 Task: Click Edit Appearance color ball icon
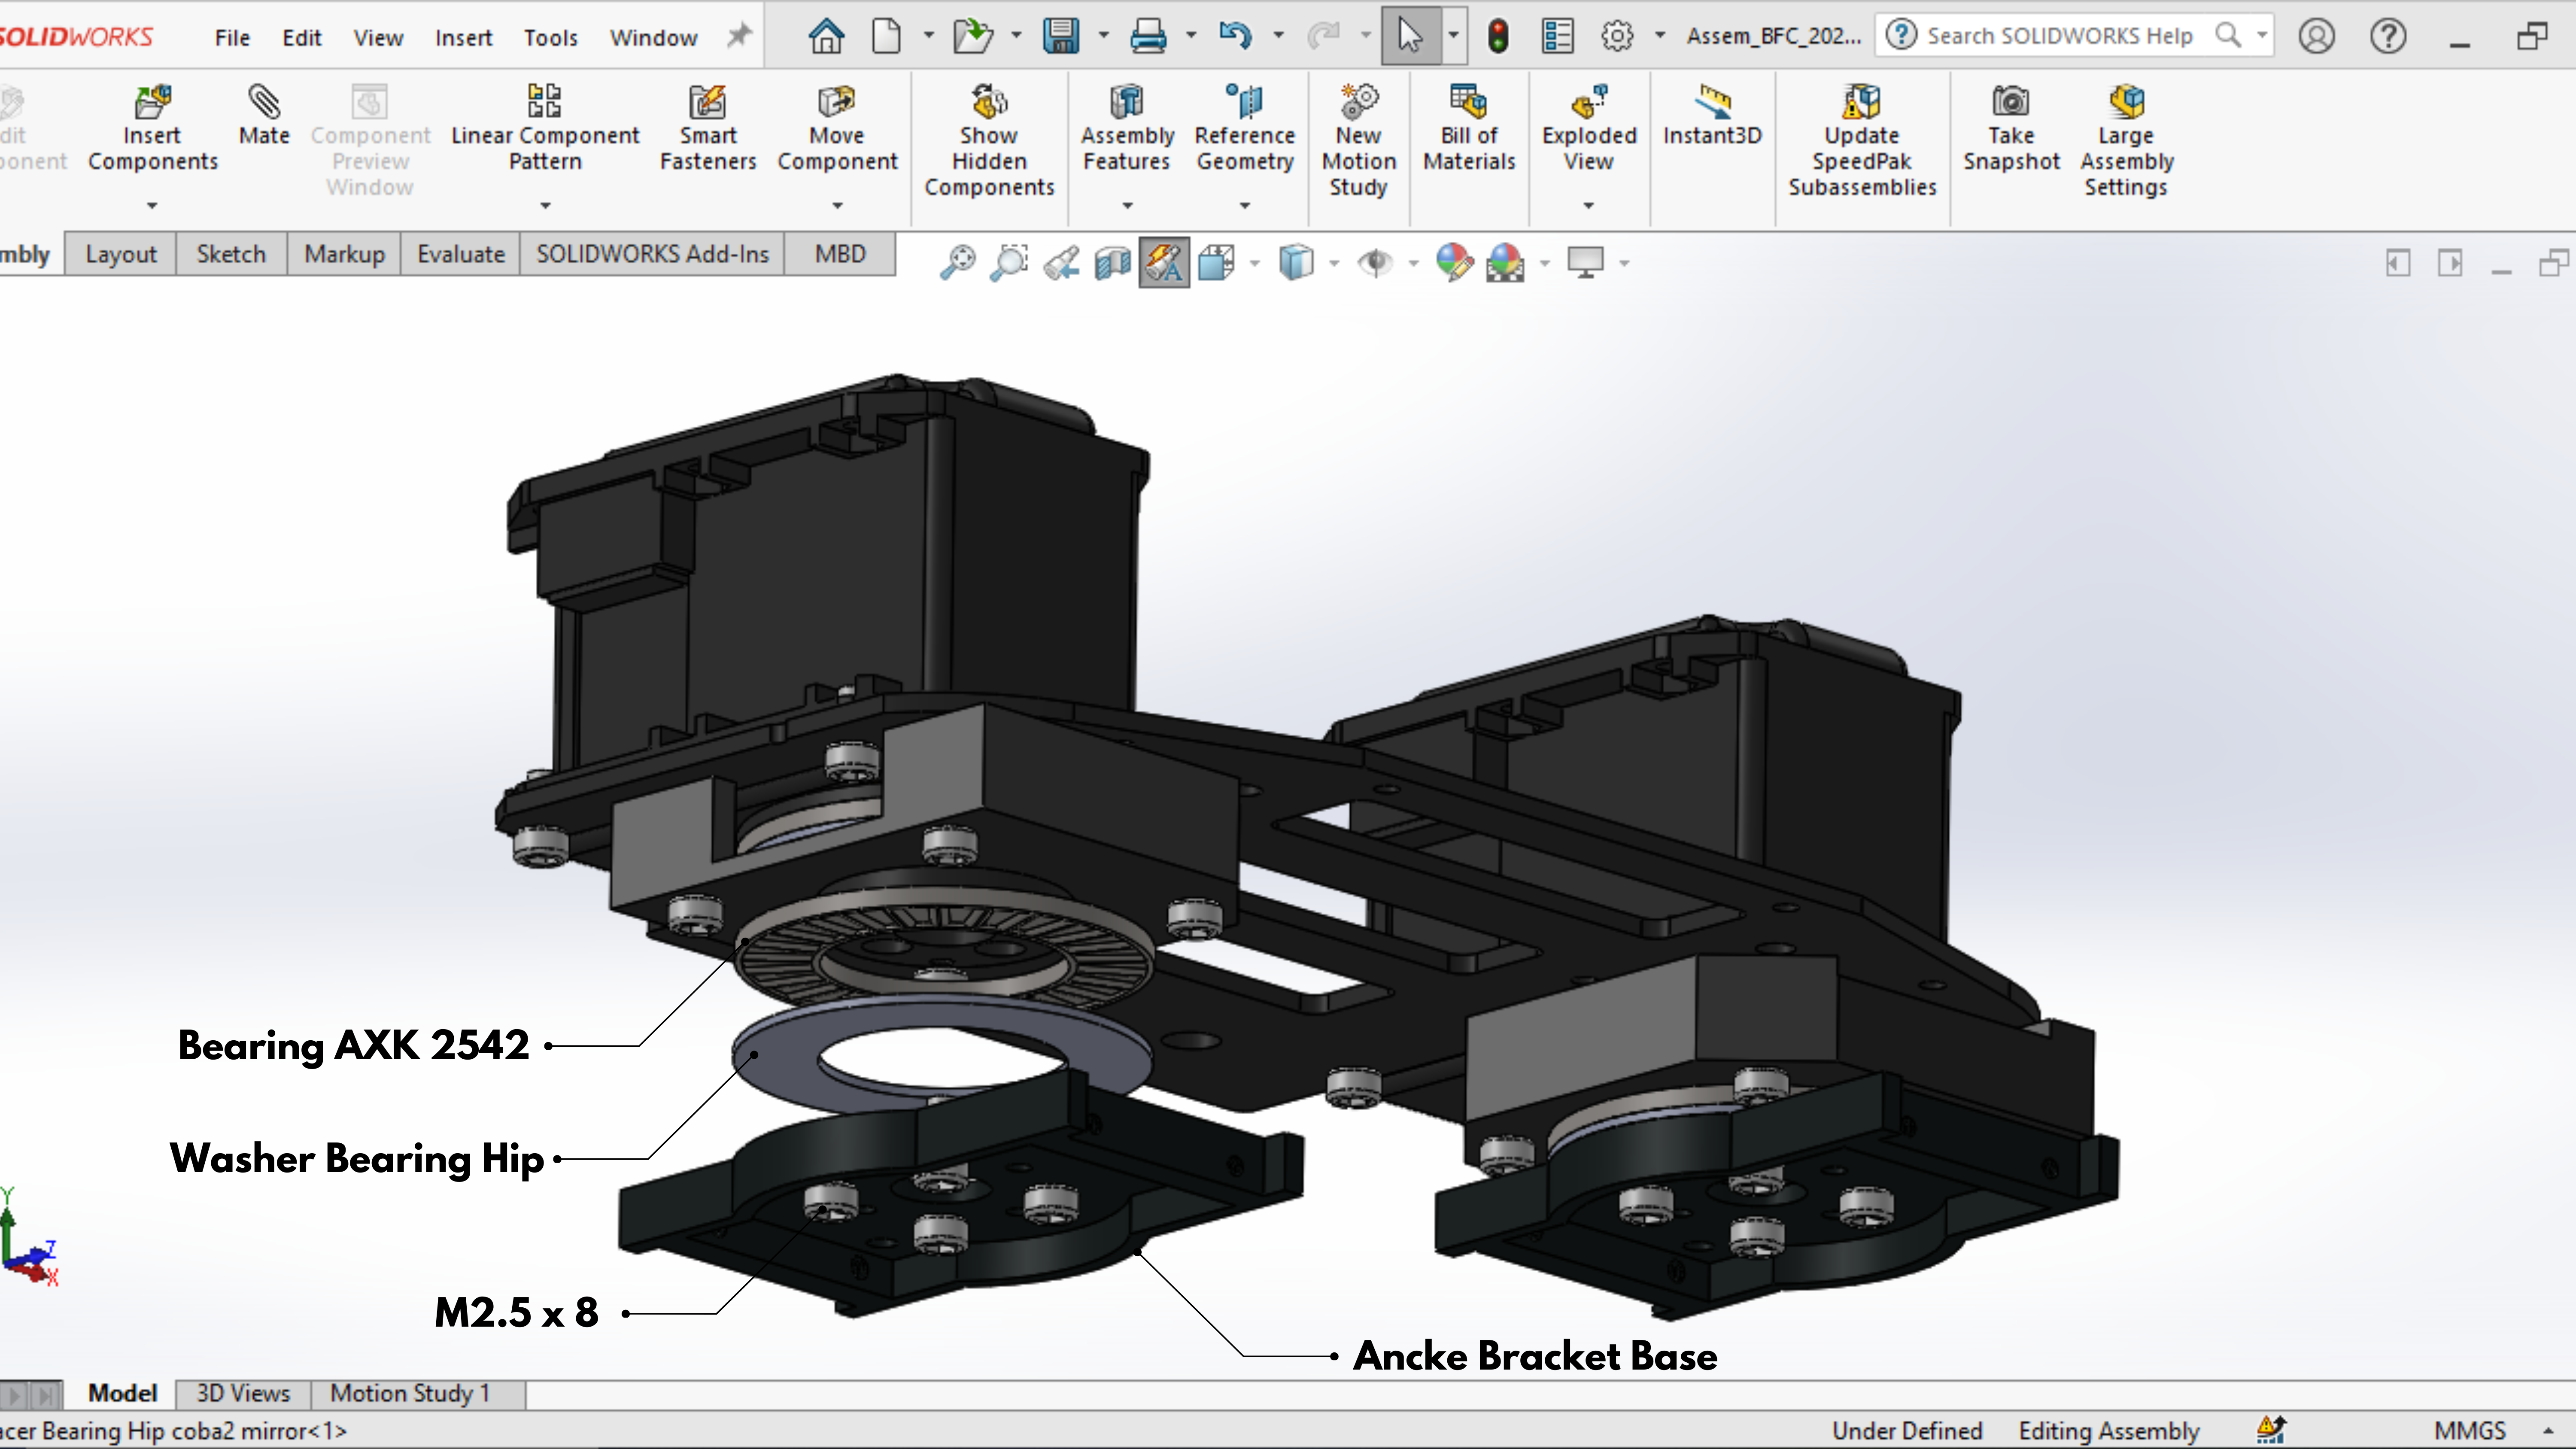pos(1454,263)
